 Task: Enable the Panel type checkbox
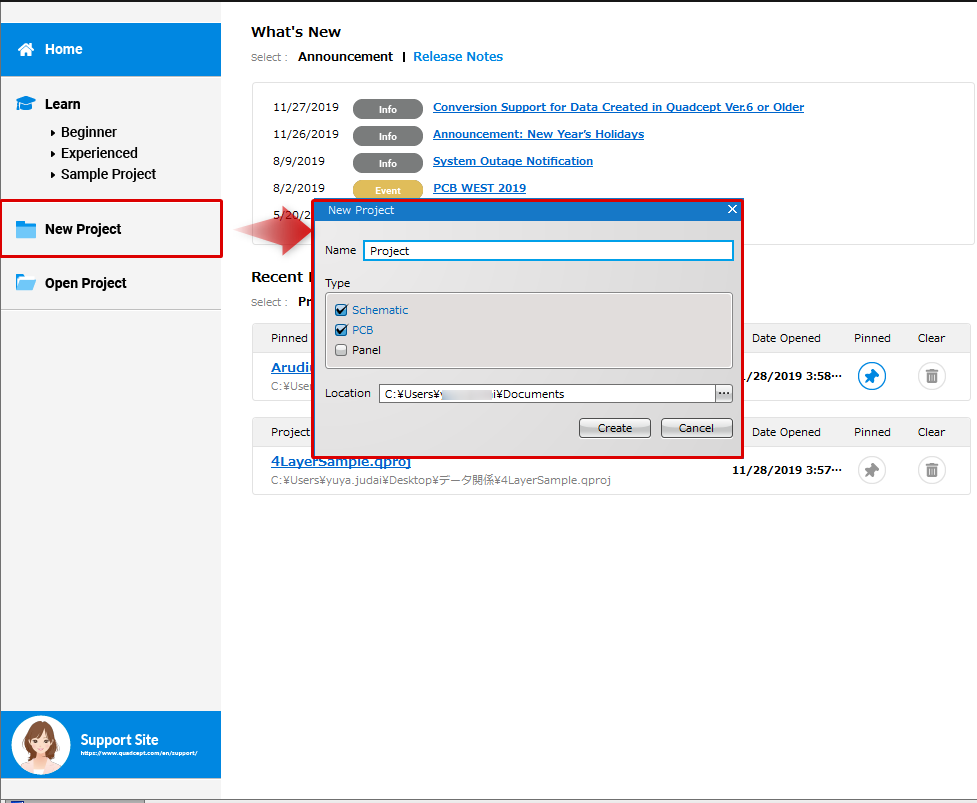[x=341, y=350]
